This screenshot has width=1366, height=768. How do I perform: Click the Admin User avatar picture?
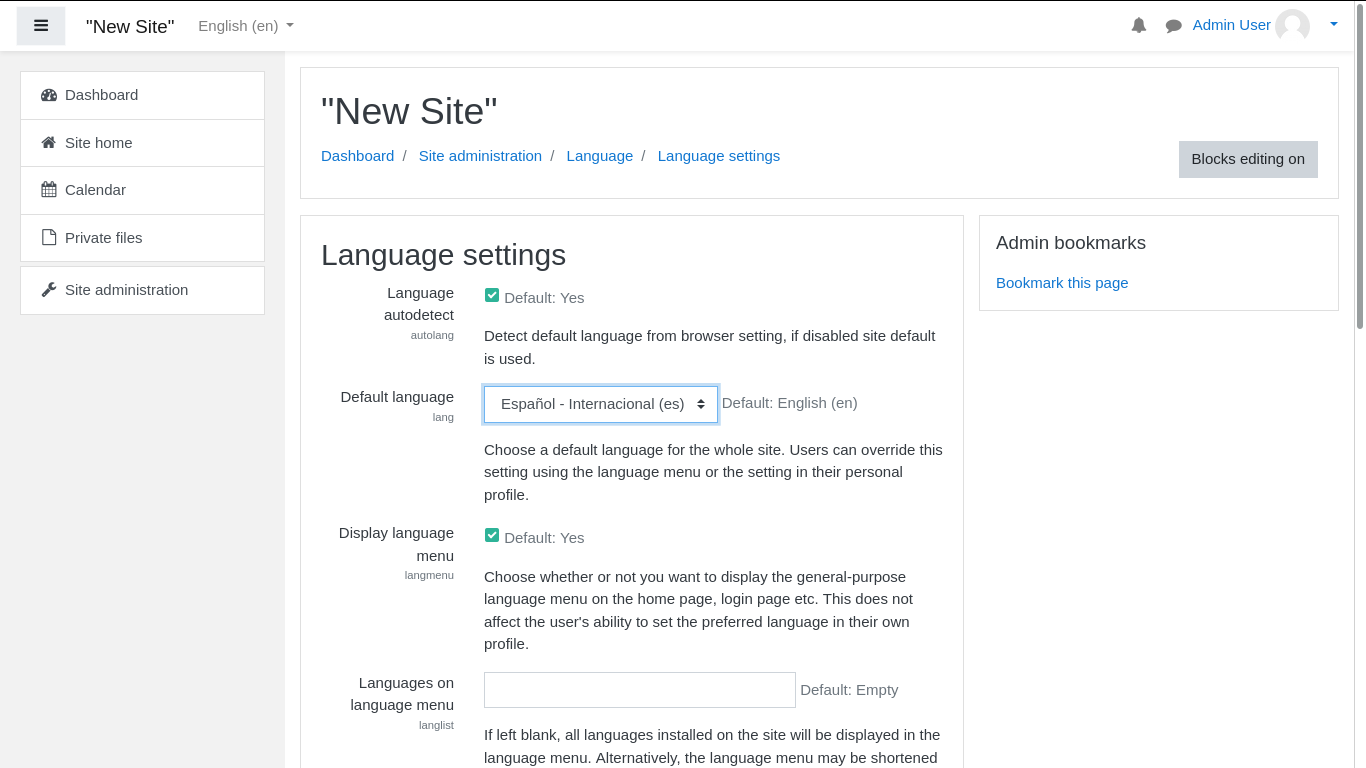[1292, 26]
